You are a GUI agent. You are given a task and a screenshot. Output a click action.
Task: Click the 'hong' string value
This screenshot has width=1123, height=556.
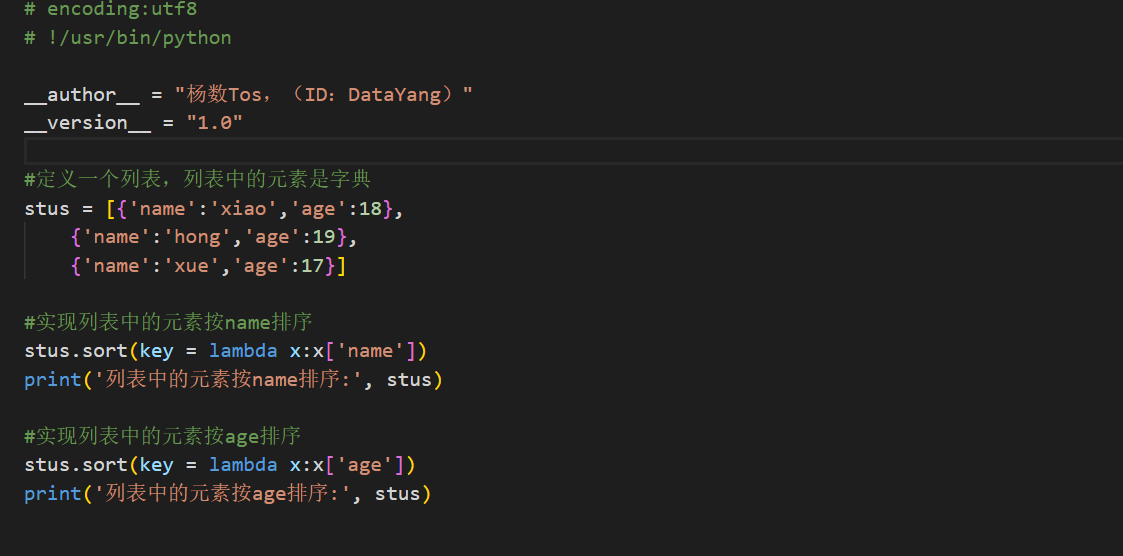pyautogui.click(x=198, y=237)
